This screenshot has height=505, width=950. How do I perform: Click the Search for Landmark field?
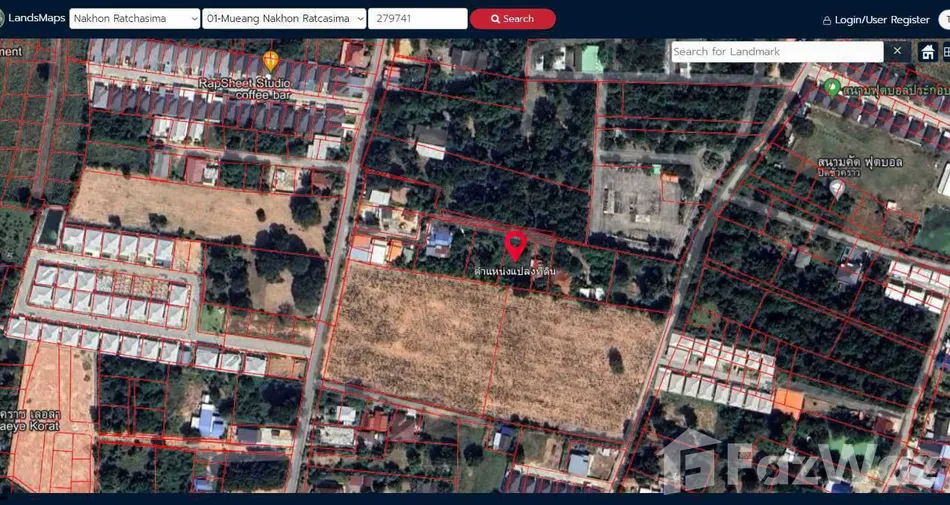coord(776,52)
